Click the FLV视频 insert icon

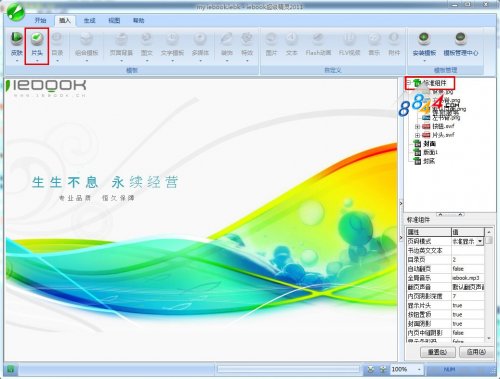pyautogui.click(x=349, y=44)
